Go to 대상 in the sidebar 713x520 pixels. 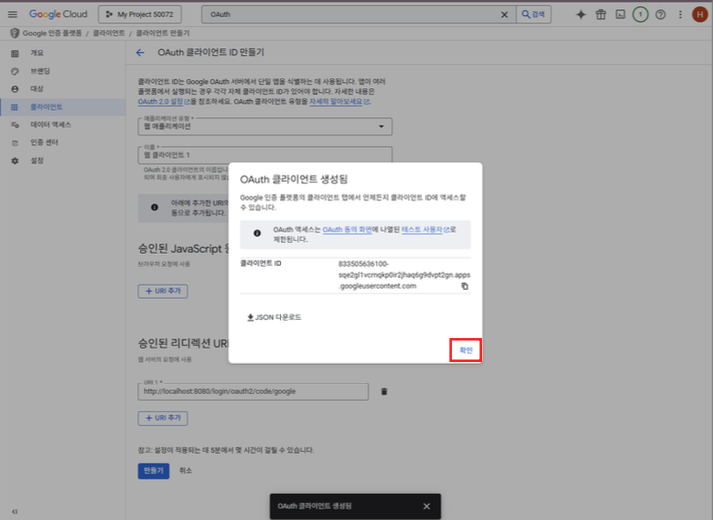(37, 89)
